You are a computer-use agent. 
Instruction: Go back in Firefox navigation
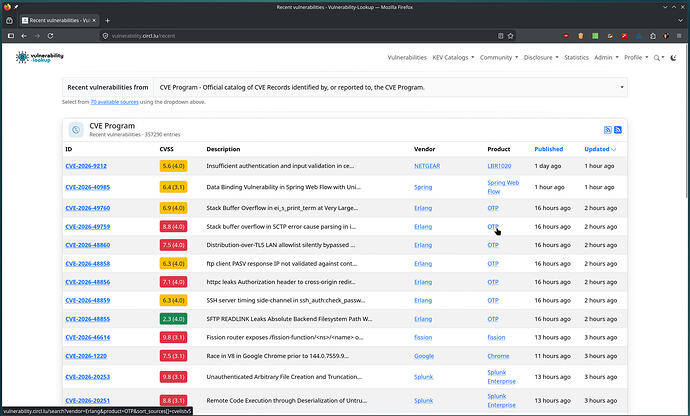tap(24, 36)
